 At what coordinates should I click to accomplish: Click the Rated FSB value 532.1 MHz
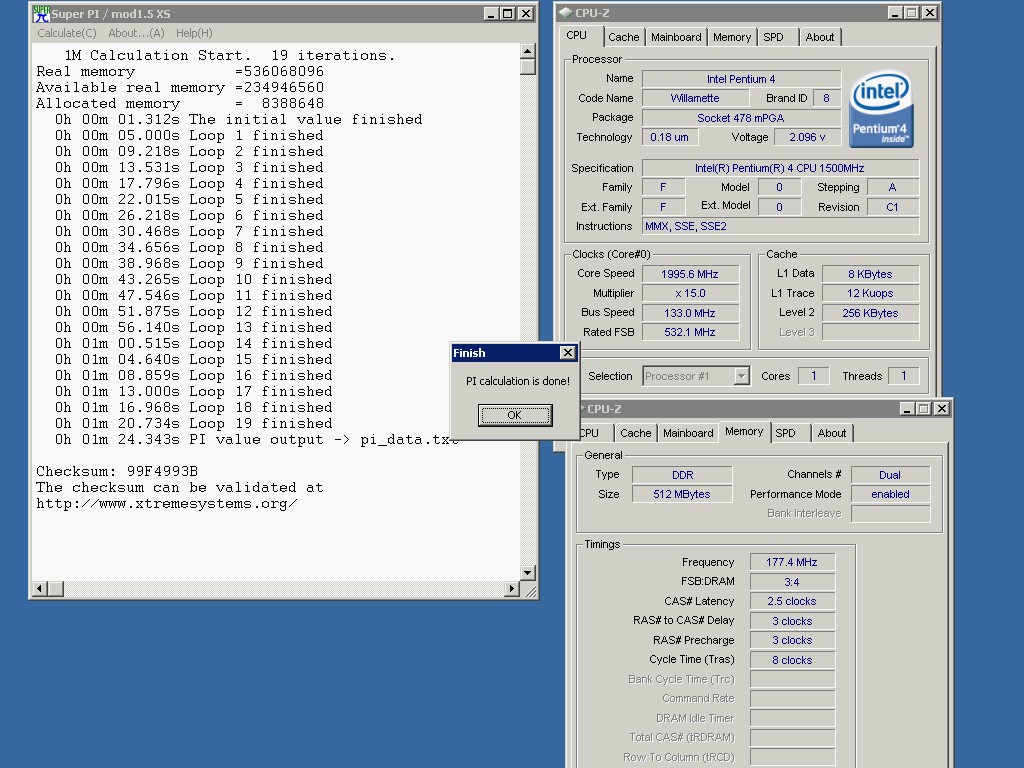click(x=690, y=332)
